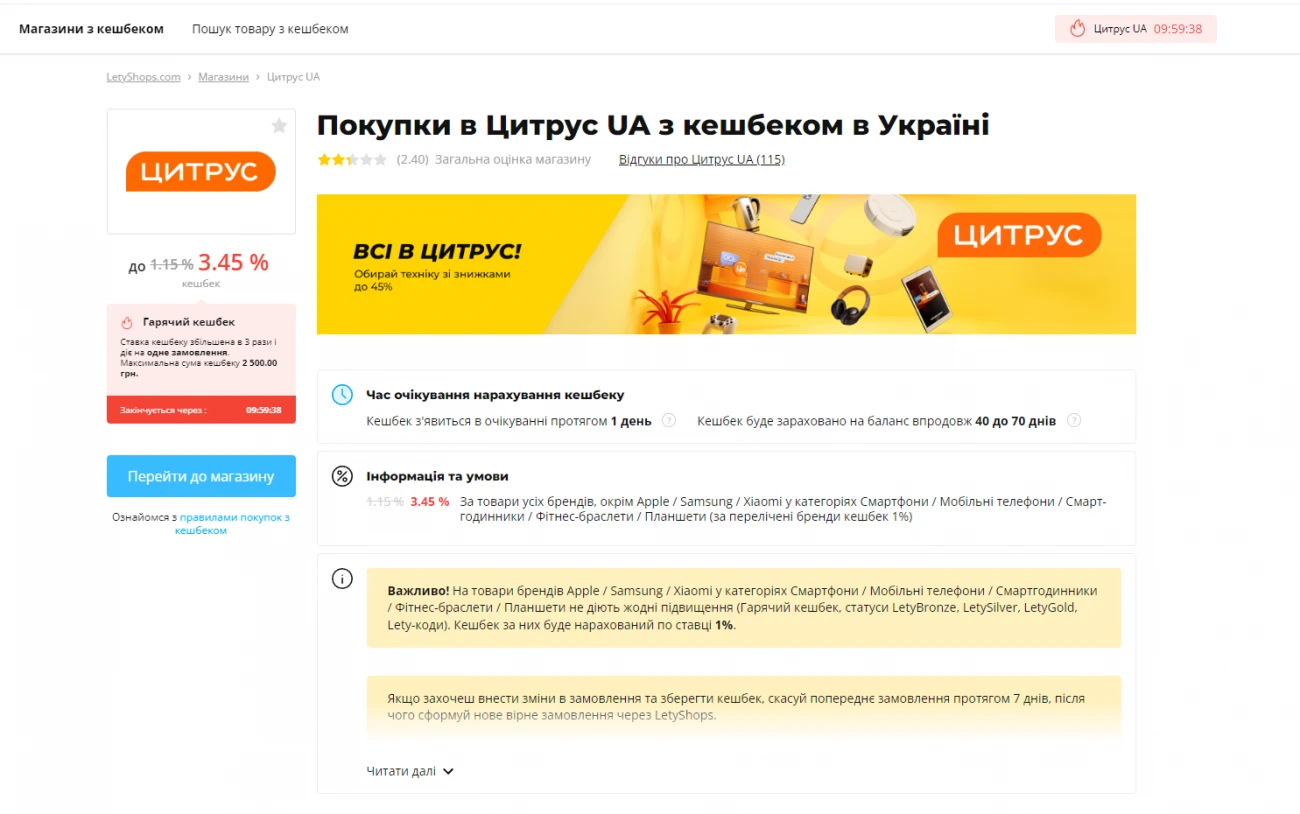Open Магазини з кешбеком menu
Image resolution: width=1300 pixels, height=814 pixels.
pos(91,29)
